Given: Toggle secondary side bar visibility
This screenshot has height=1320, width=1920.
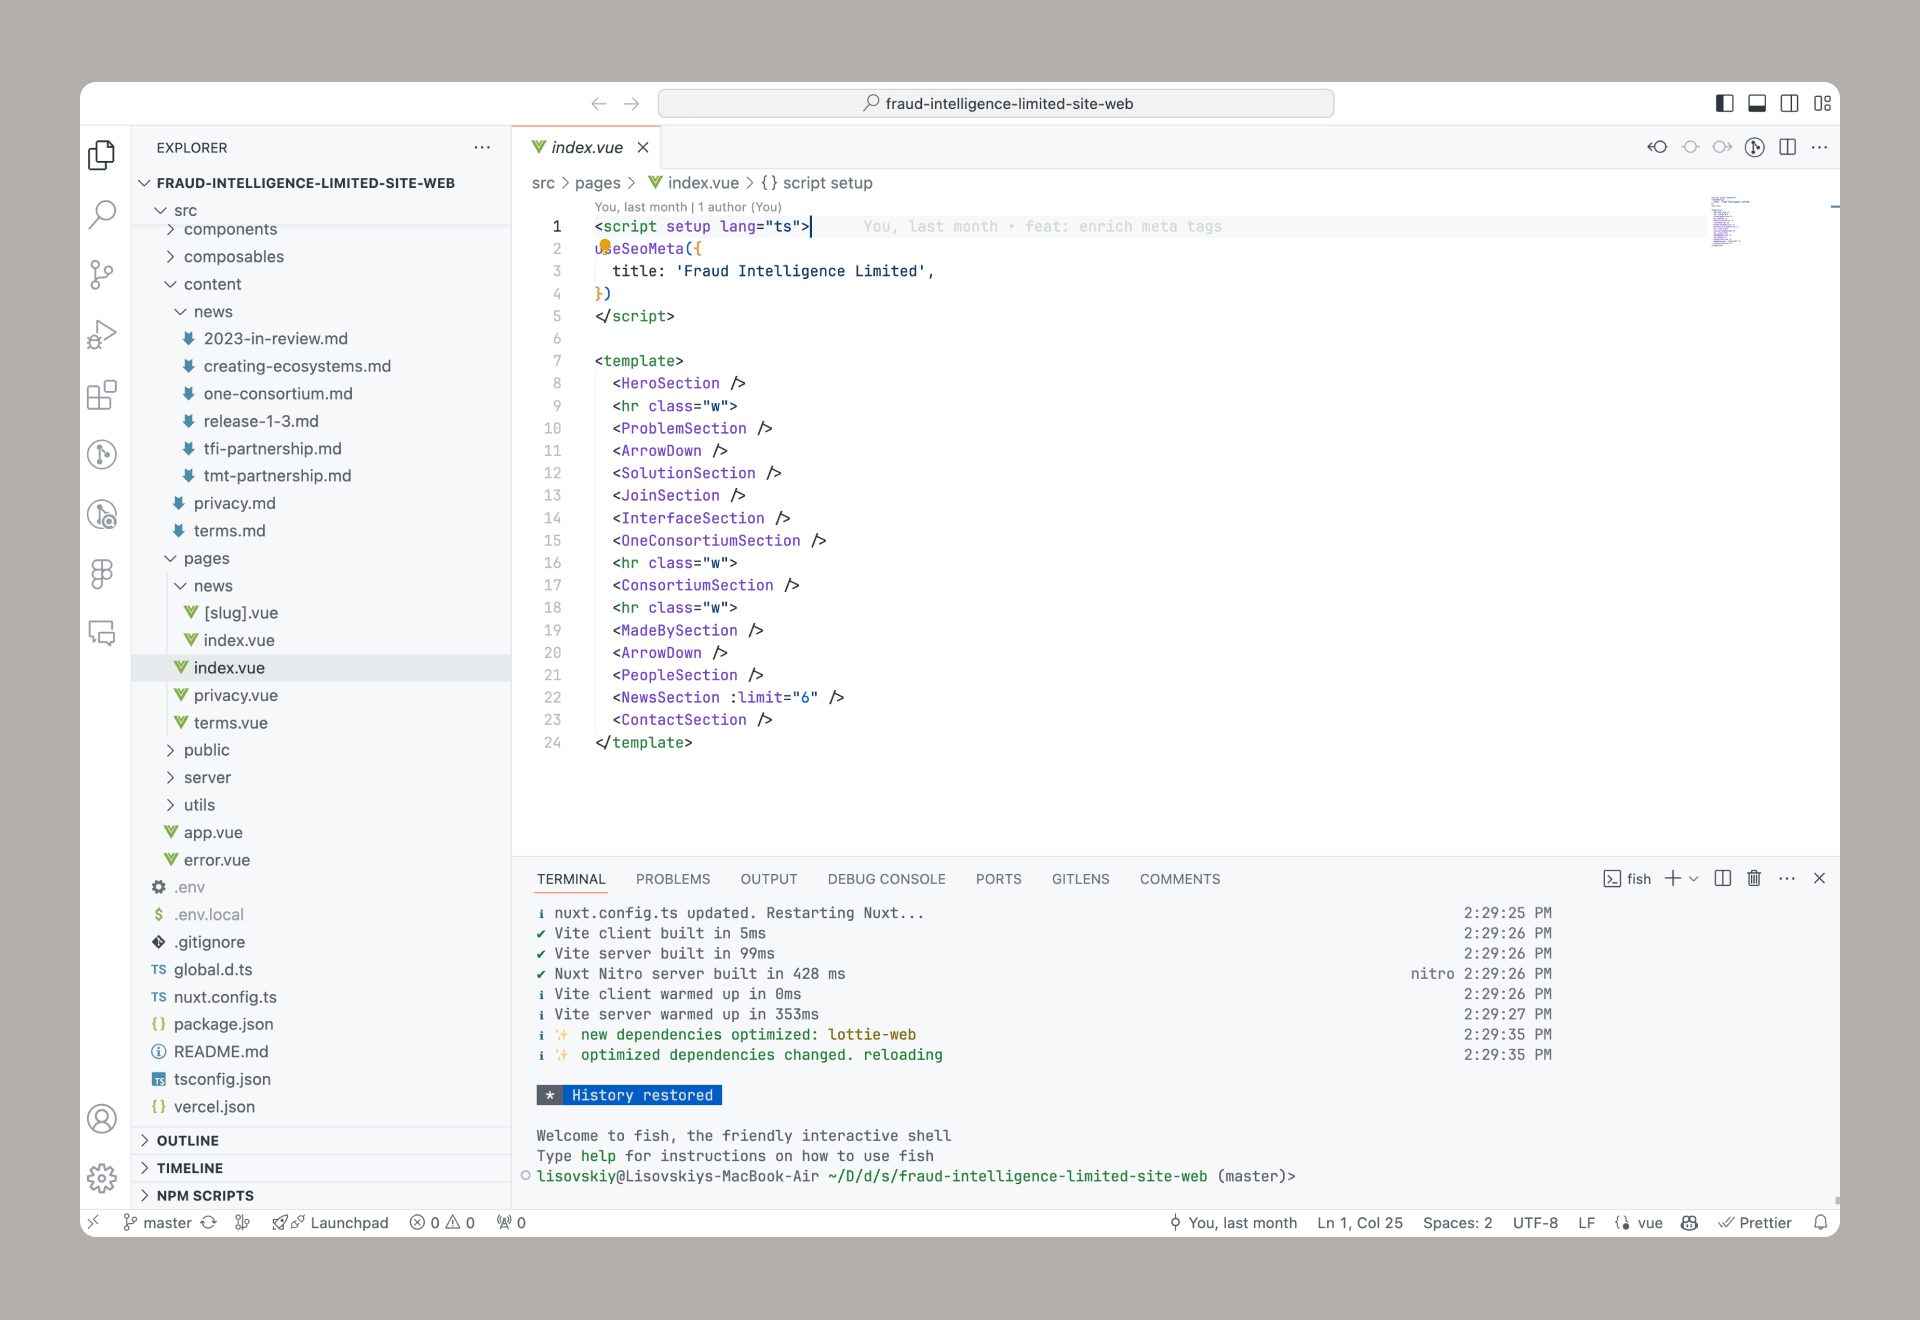Looking at the screenshot, I should (x=1790, y=103).
